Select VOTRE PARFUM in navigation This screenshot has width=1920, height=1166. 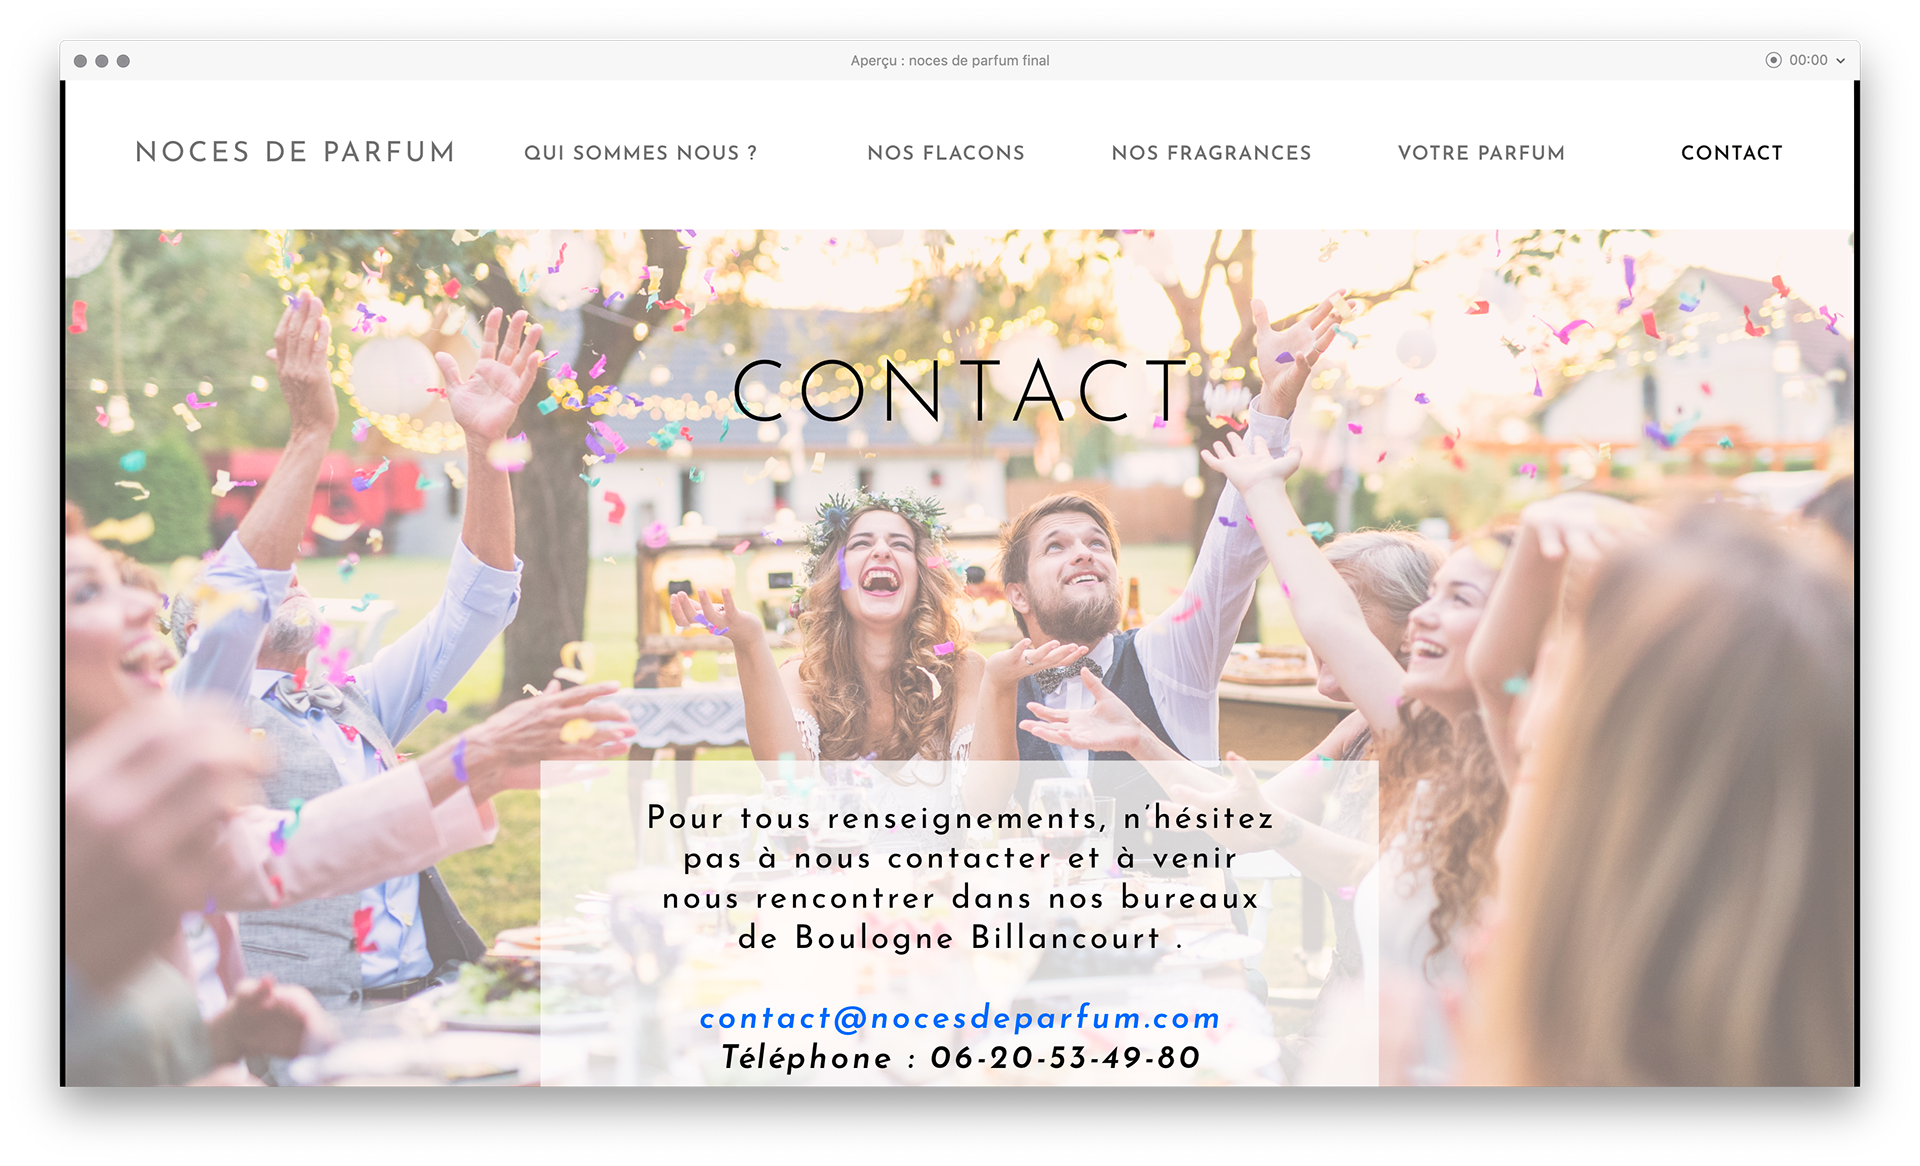point(1481,153)
